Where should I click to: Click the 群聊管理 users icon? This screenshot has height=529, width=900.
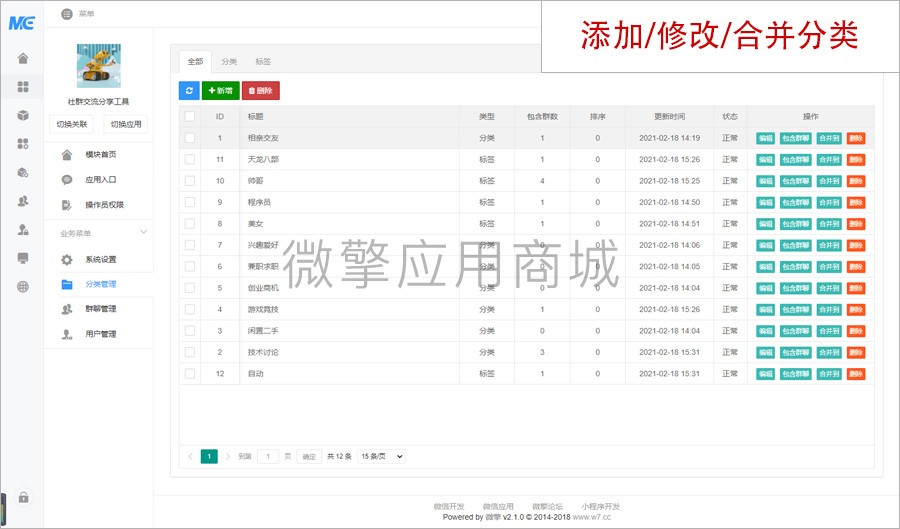[x=67, y=309]
